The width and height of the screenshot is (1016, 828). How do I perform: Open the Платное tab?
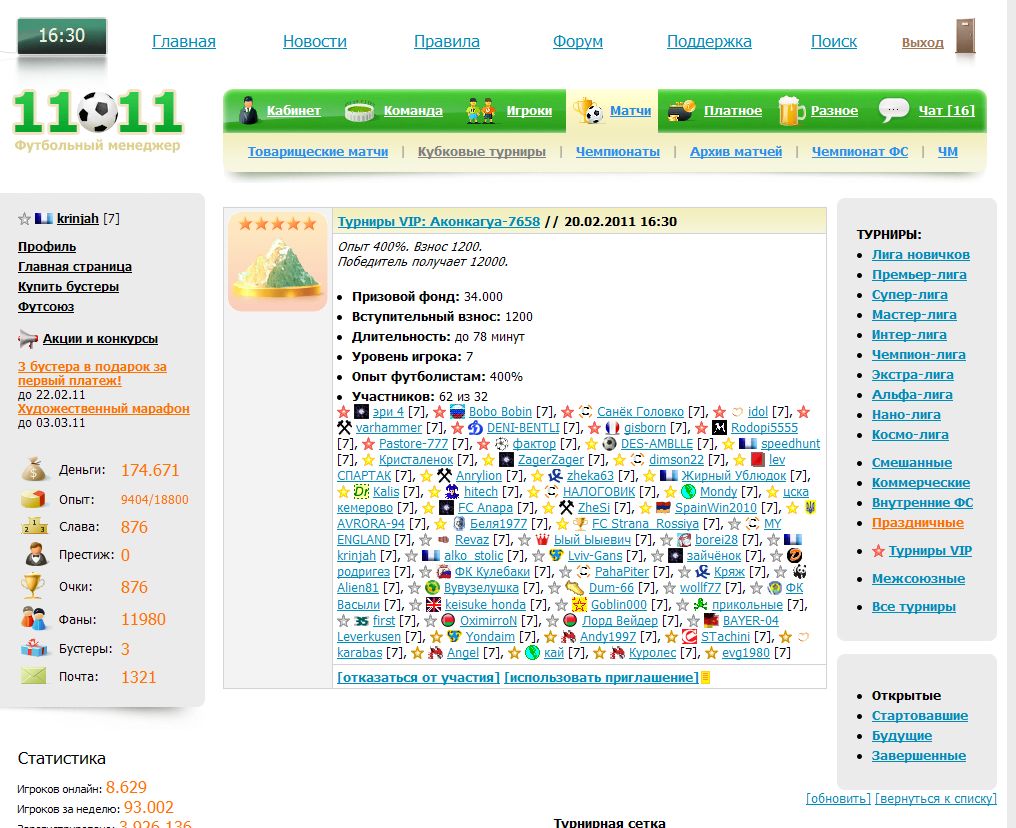732,111
